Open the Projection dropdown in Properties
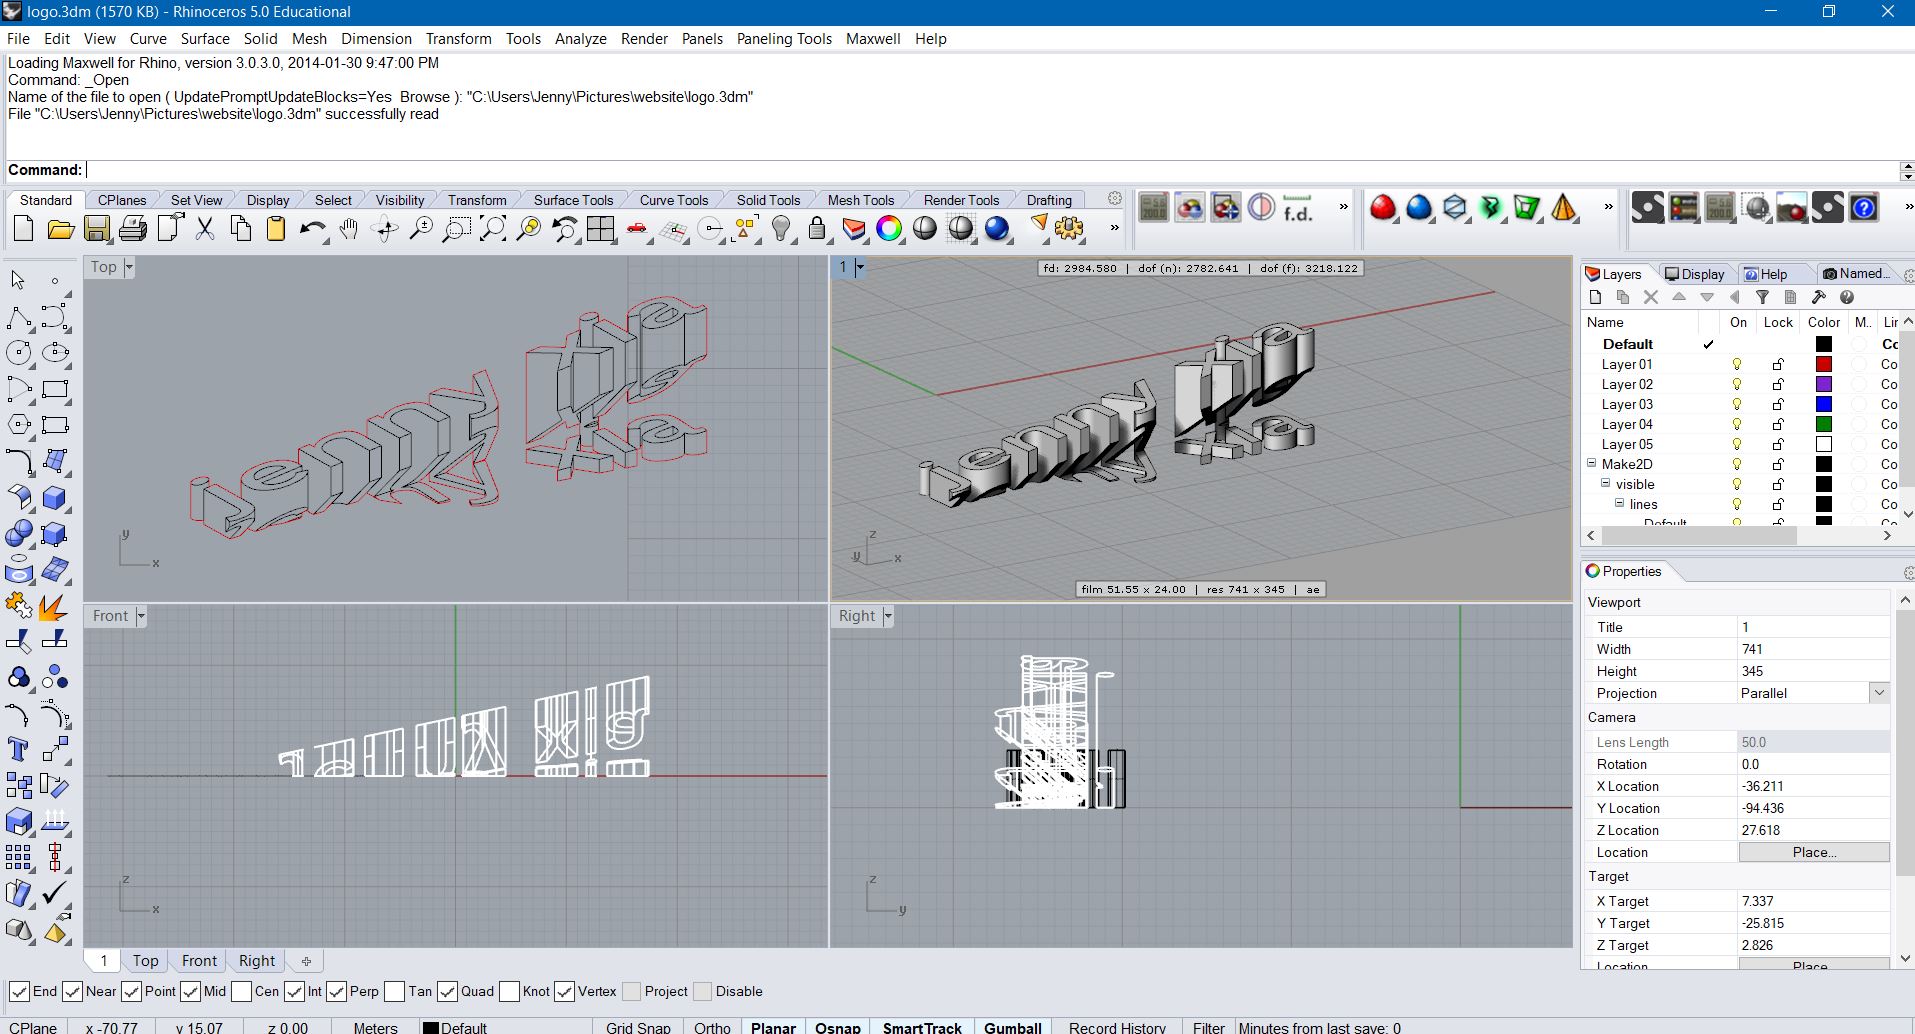Viewport: 1915px width, 1034px height. [x=1879, y=693]
